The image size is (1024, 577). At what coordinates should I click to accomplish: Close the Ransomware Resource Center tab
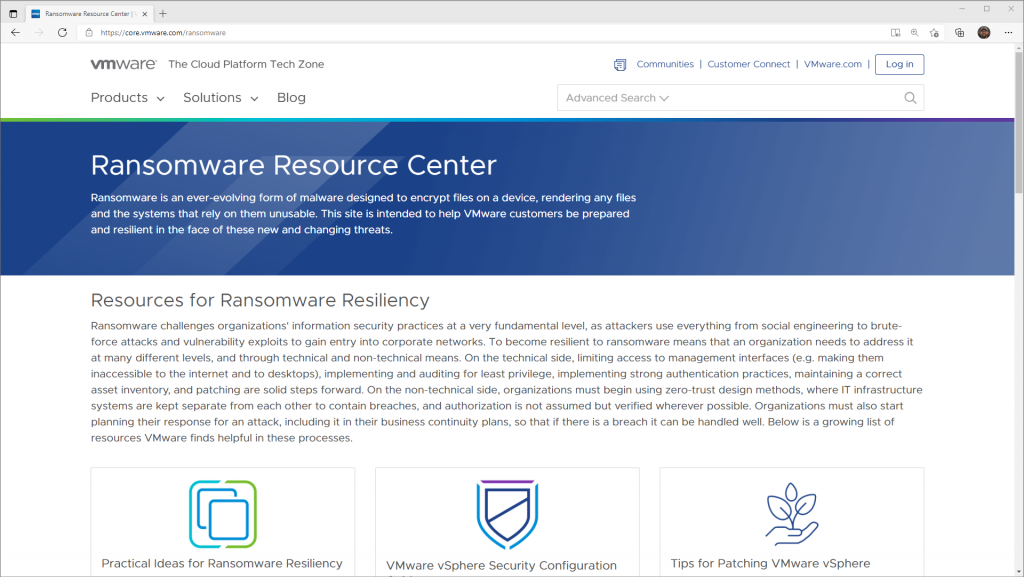point(145,14)
